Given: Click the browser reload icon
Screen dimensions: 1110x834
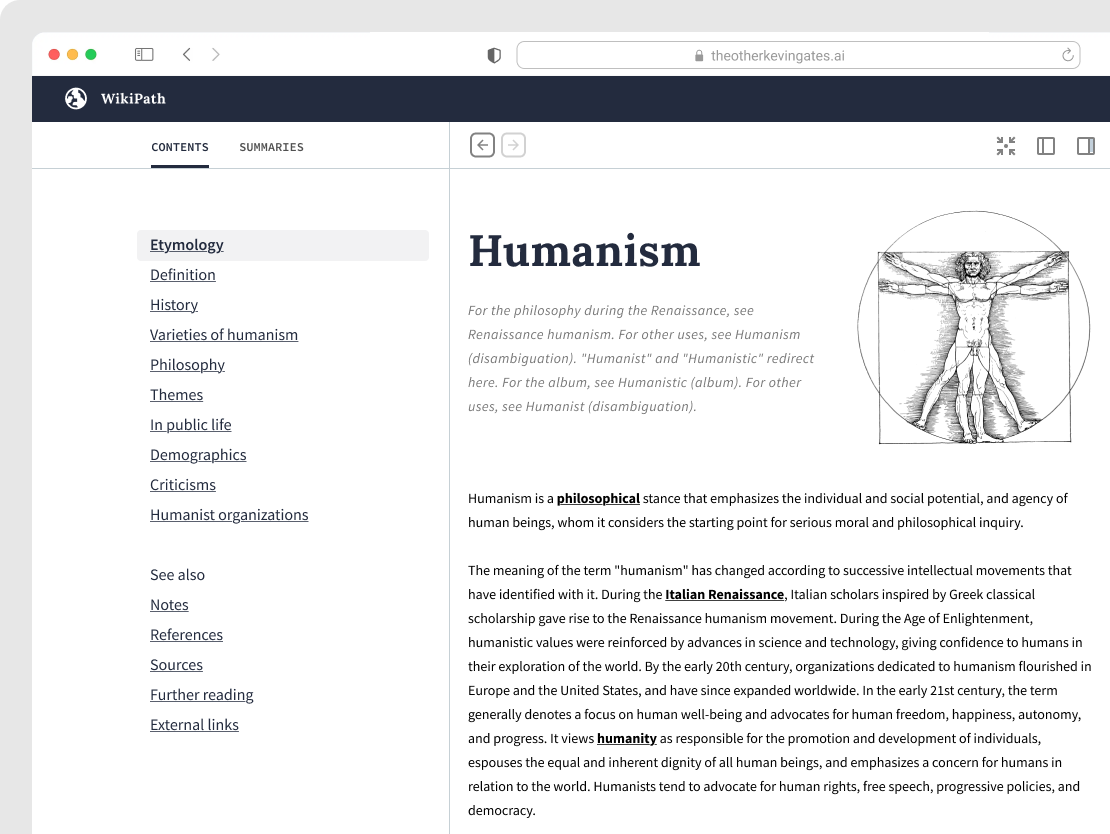Looking at the screenshot, I should click(1067, 55).
